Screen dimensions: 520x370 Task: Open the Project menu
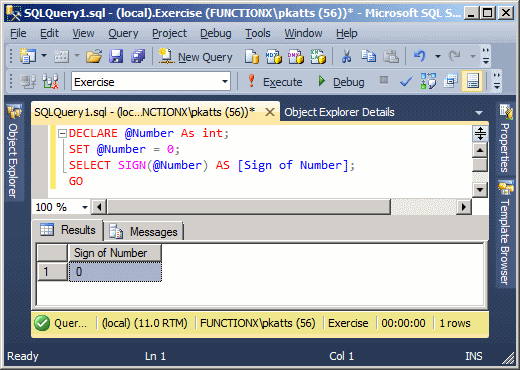[169, 33]
